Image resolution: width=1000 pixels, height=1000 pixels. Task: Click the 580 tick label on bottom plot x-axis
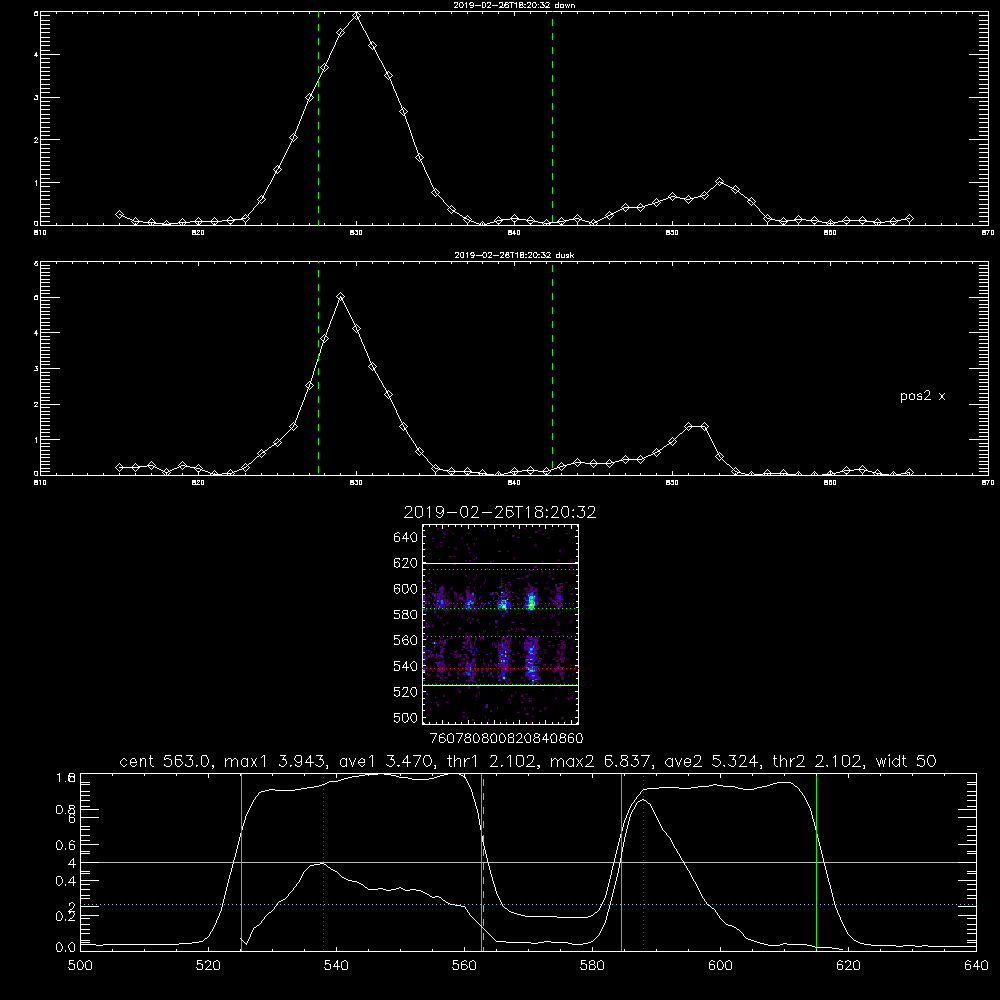(592, 966)
